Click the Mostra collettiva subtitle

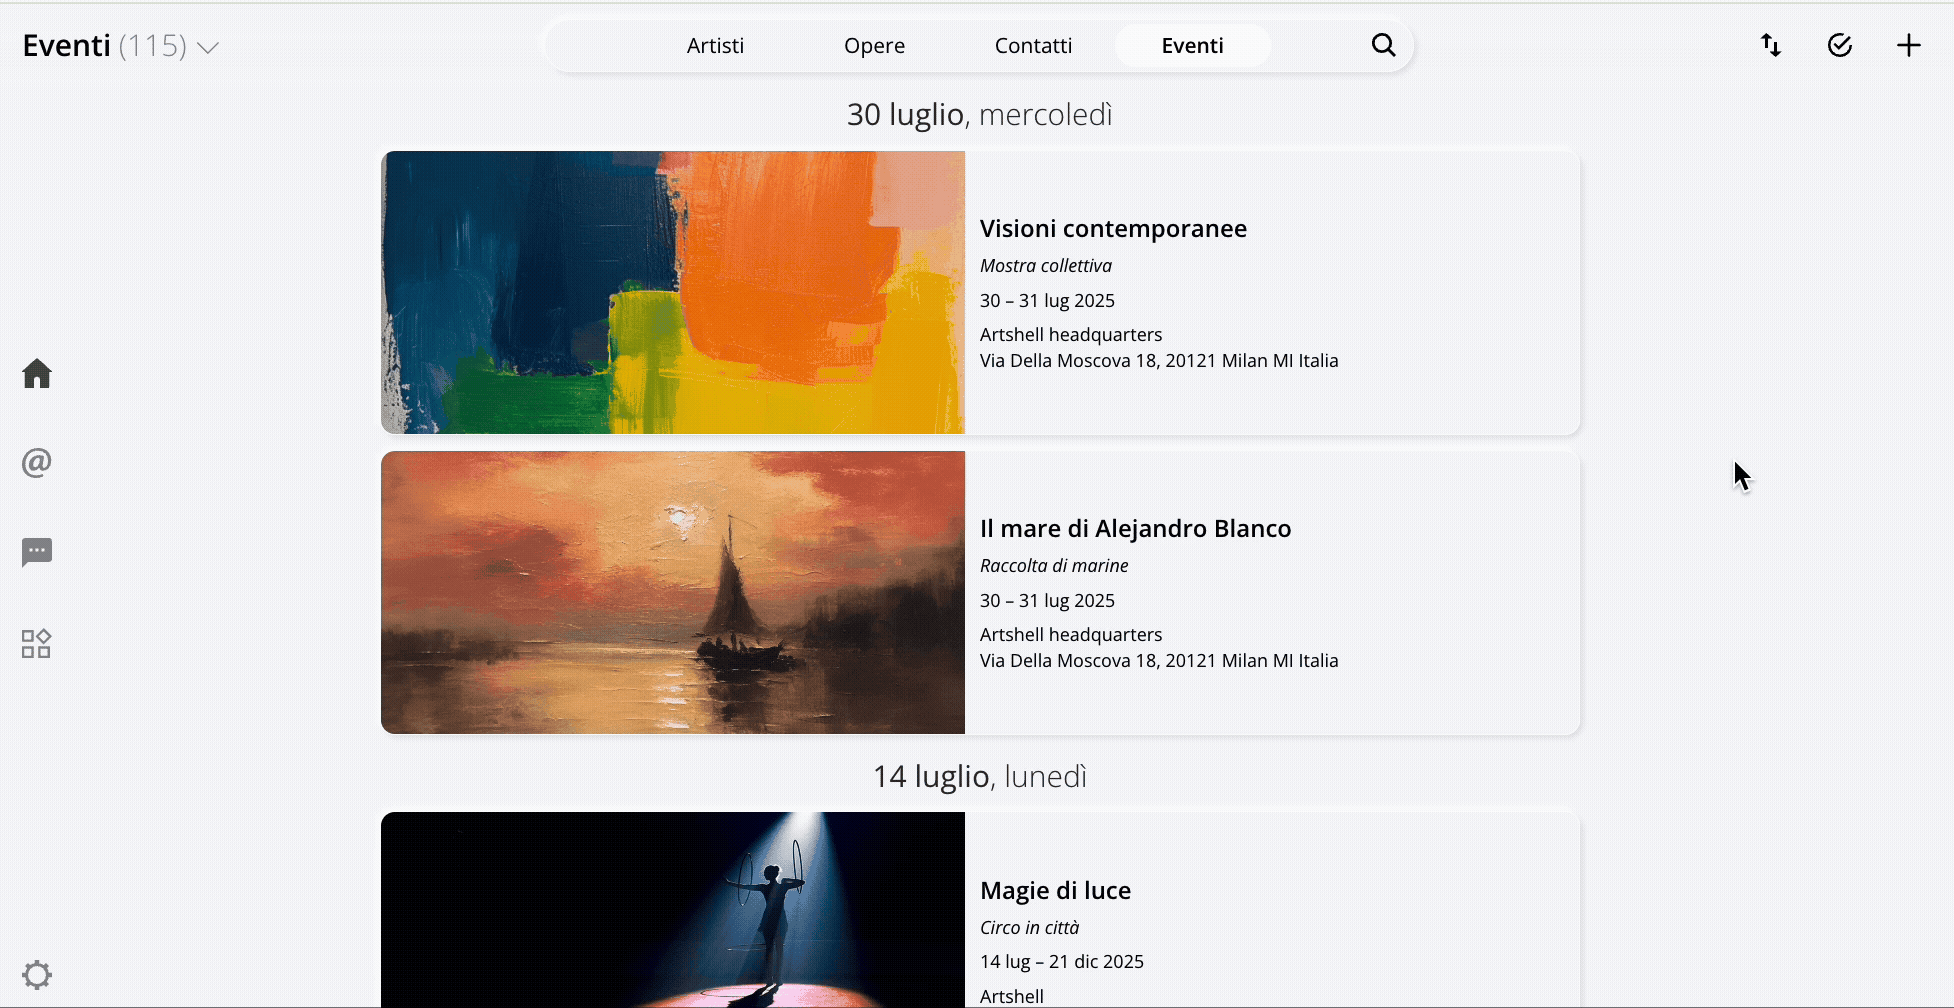1046,265
